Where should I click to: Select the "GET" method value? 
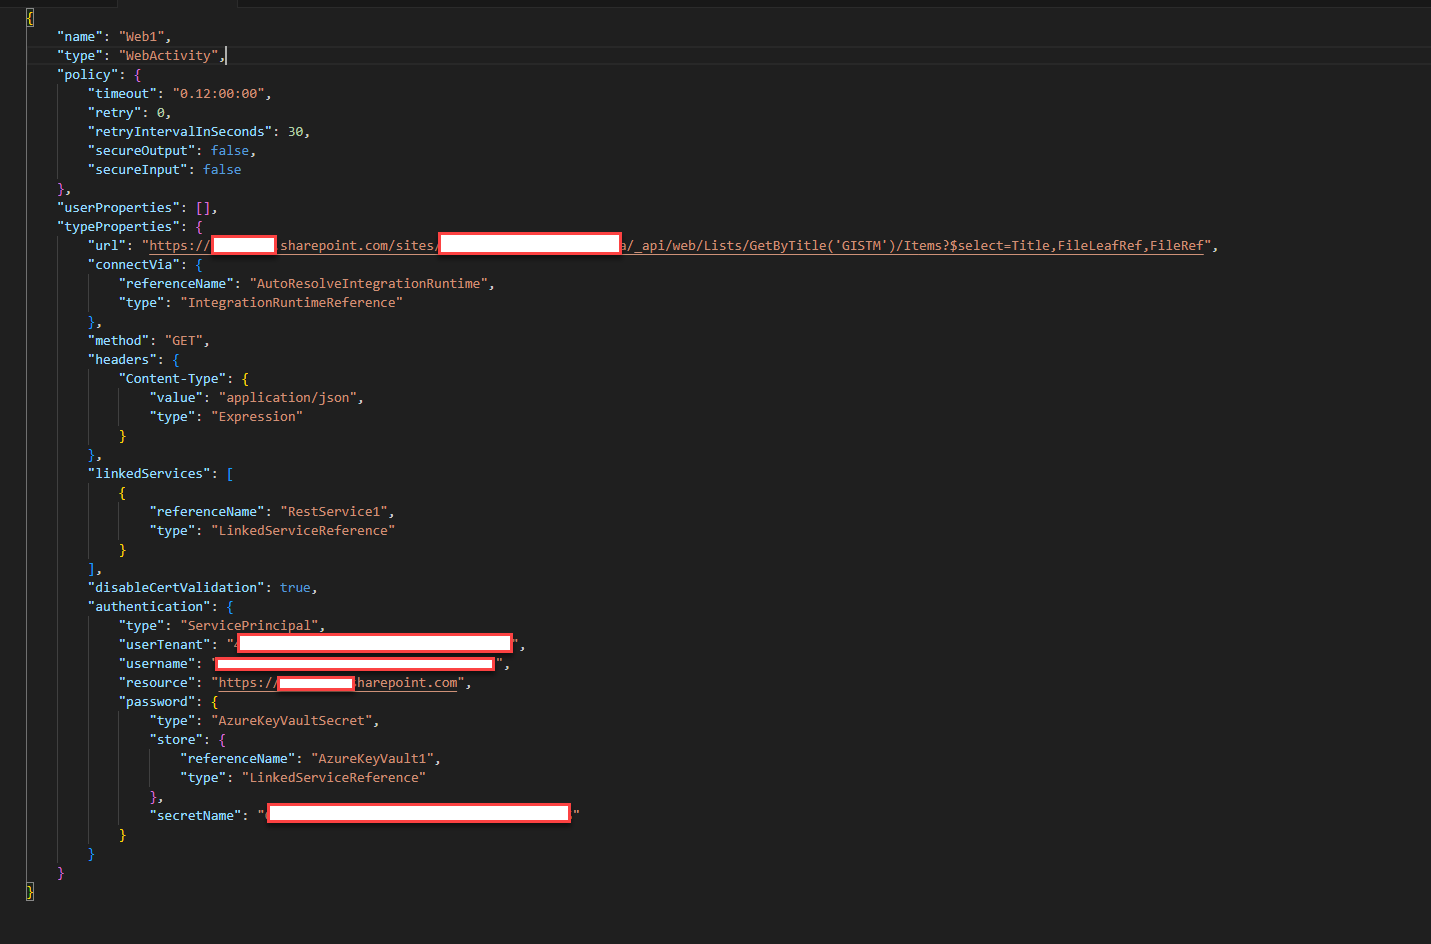tap(184, 341)
